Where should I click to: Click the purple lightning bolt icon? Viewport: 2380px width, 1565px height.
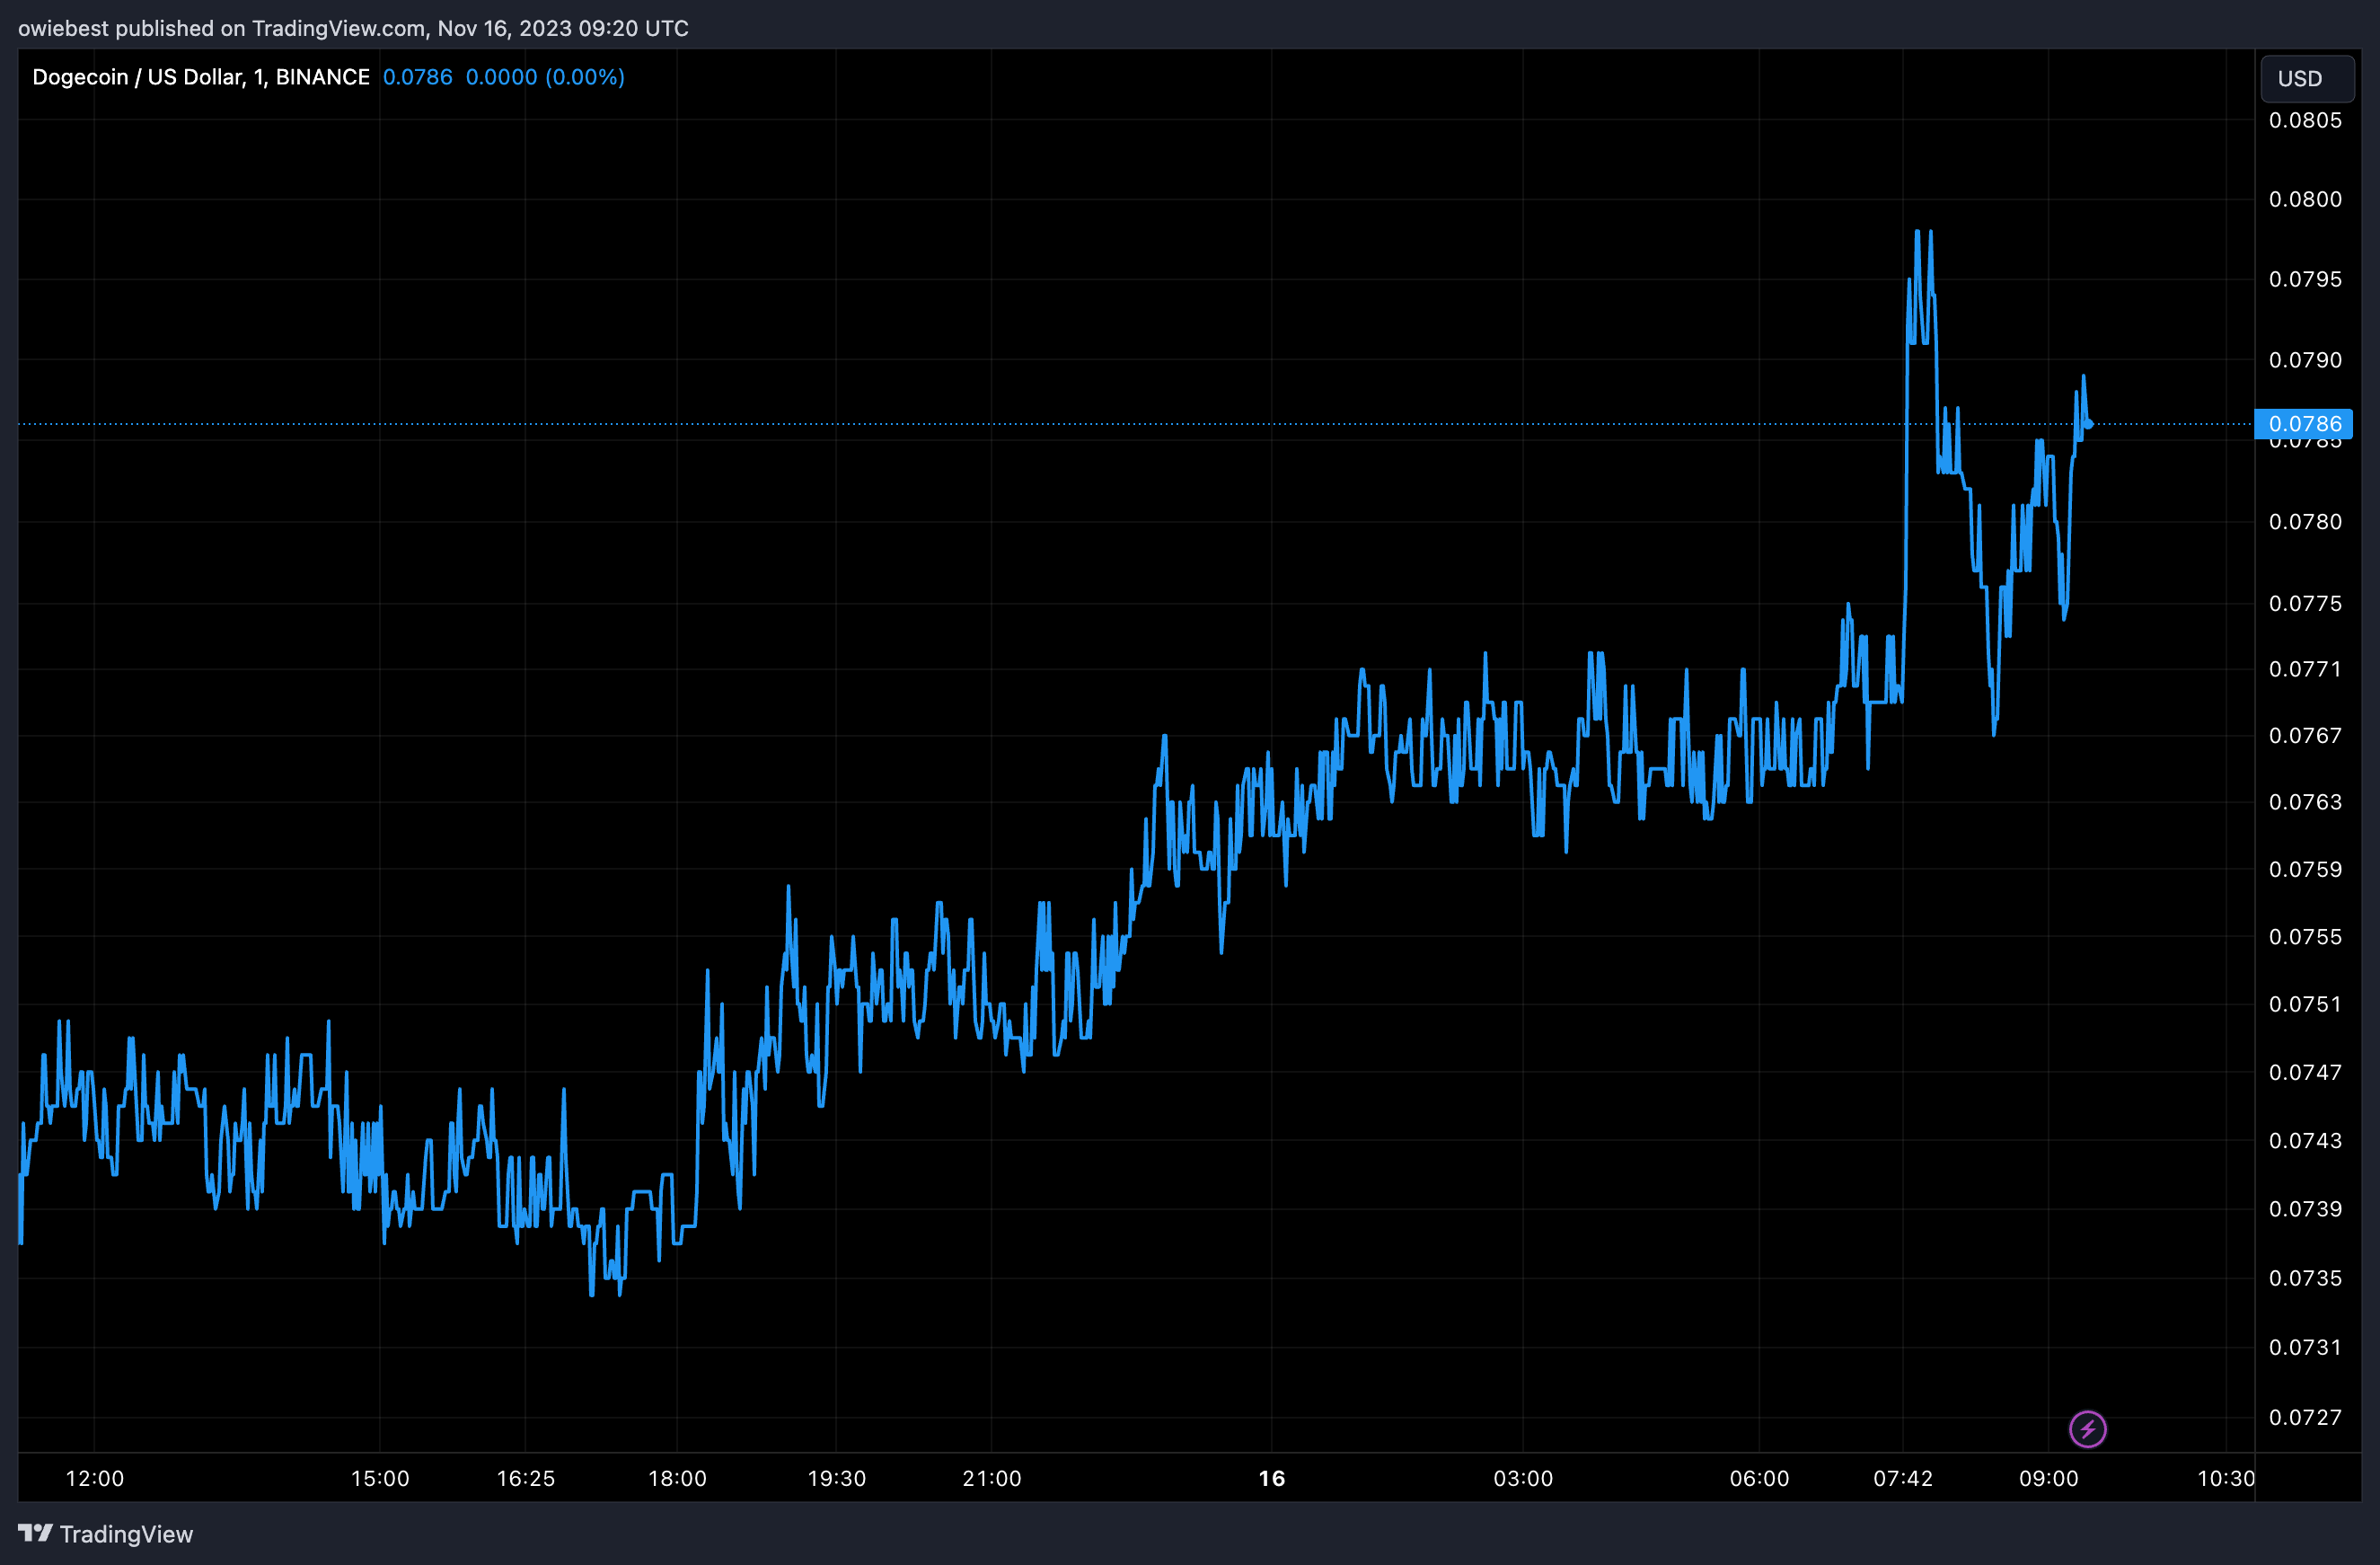tap(2087, 1429)
